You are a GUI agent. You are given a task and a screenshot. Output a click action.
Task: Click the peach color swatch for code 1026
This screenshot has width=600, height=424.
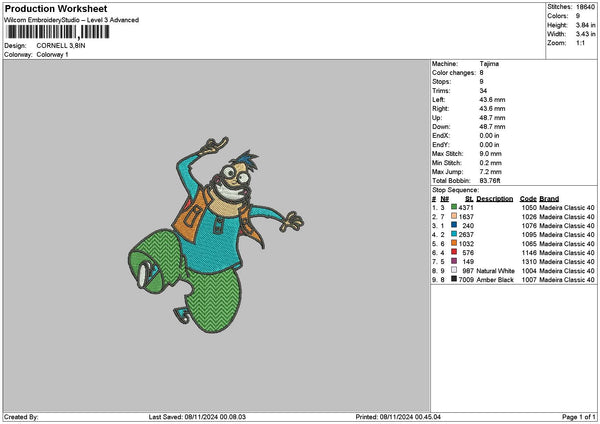pos(454,216)
